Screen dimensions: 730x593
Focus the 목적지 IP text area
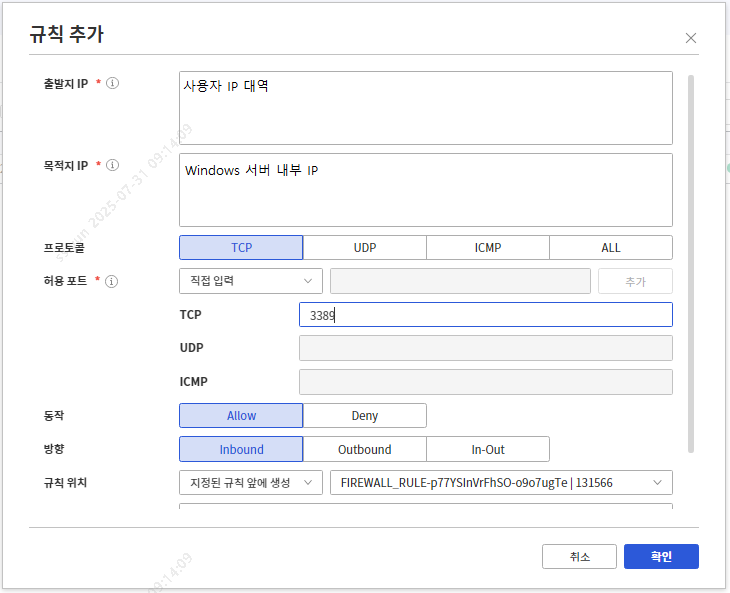pyautogui.click(x=426, y=190)
